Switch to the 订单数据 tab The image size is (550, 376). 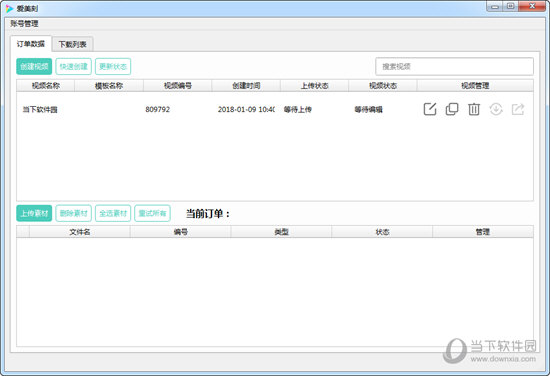point(31,44)
